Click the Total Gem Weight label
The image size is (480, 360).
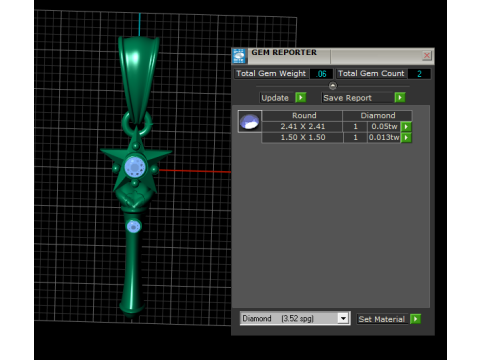pos(271,74)
